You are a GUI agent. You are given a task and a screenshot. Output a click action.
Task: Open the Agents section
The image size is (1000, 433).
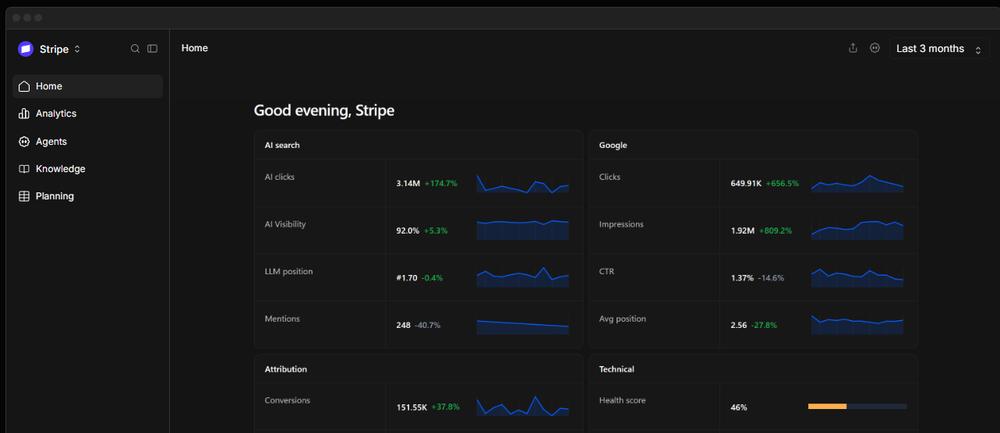tap(87, 142)
